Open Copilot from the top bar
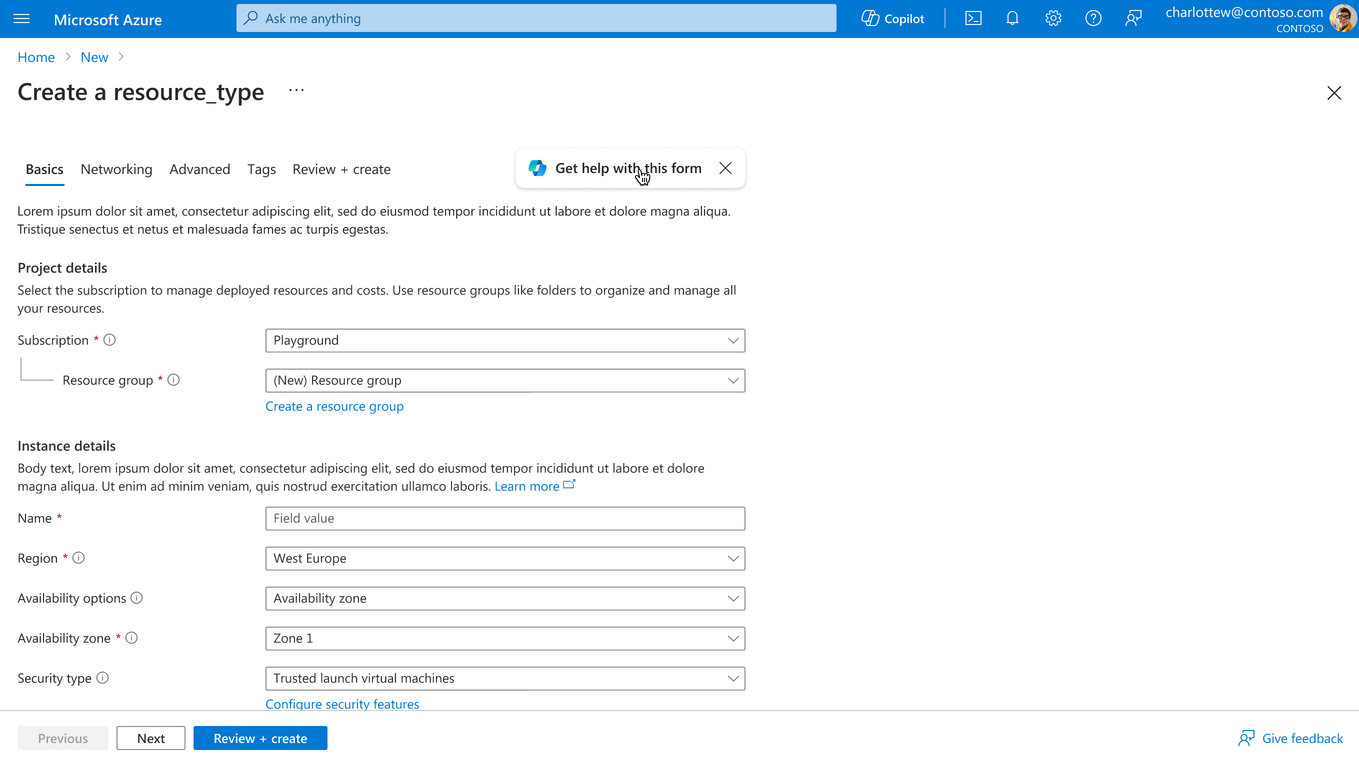Screen dimensions: 1359x763 [891, 18]
